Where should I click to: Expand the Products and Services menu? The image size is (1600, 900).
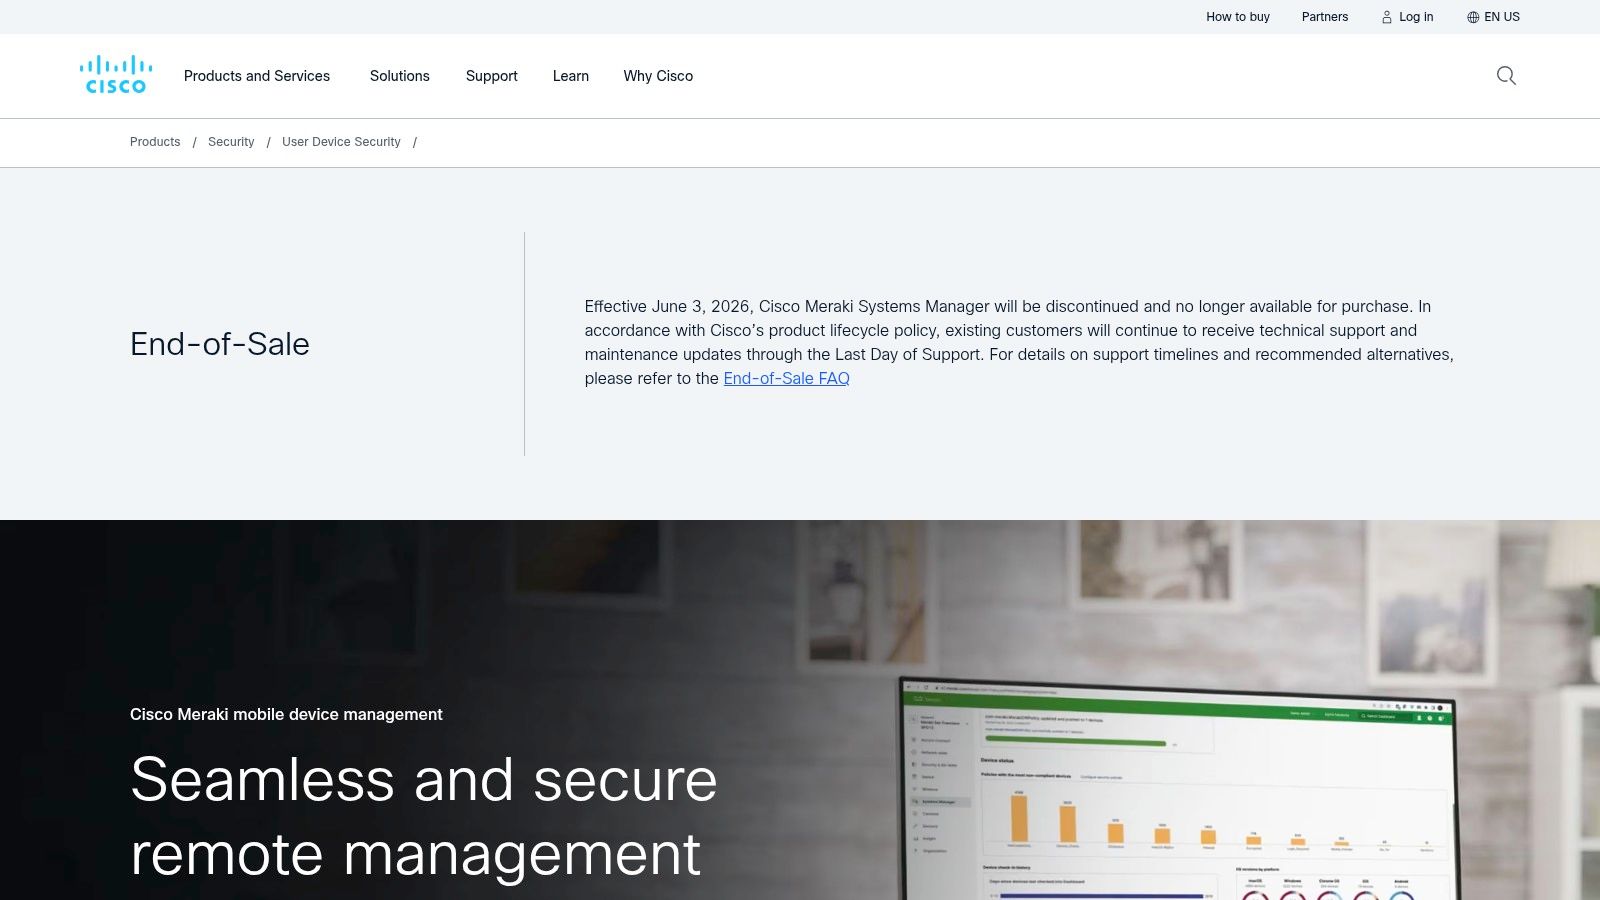point(257,76)
